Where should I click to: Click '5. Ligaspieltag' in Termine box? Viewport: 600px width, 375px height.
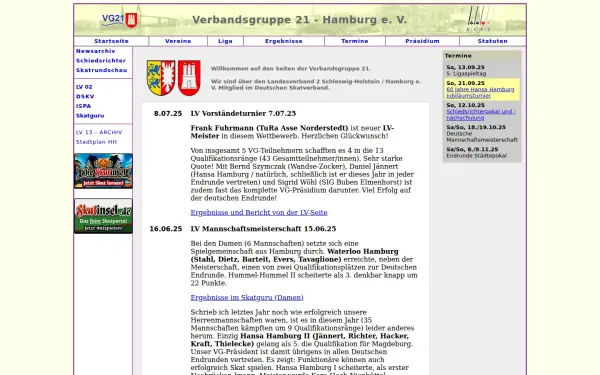click(x=466, y=73)
